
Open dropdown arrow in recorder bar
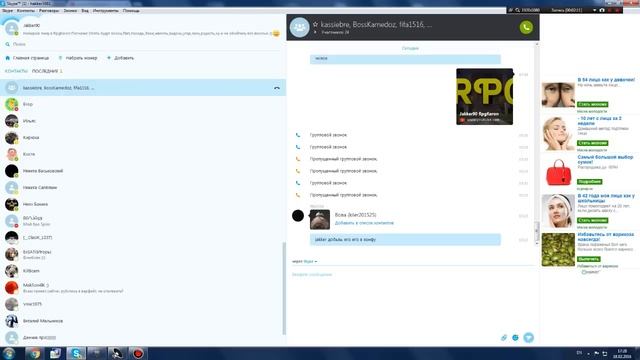[x=594, y=10]
